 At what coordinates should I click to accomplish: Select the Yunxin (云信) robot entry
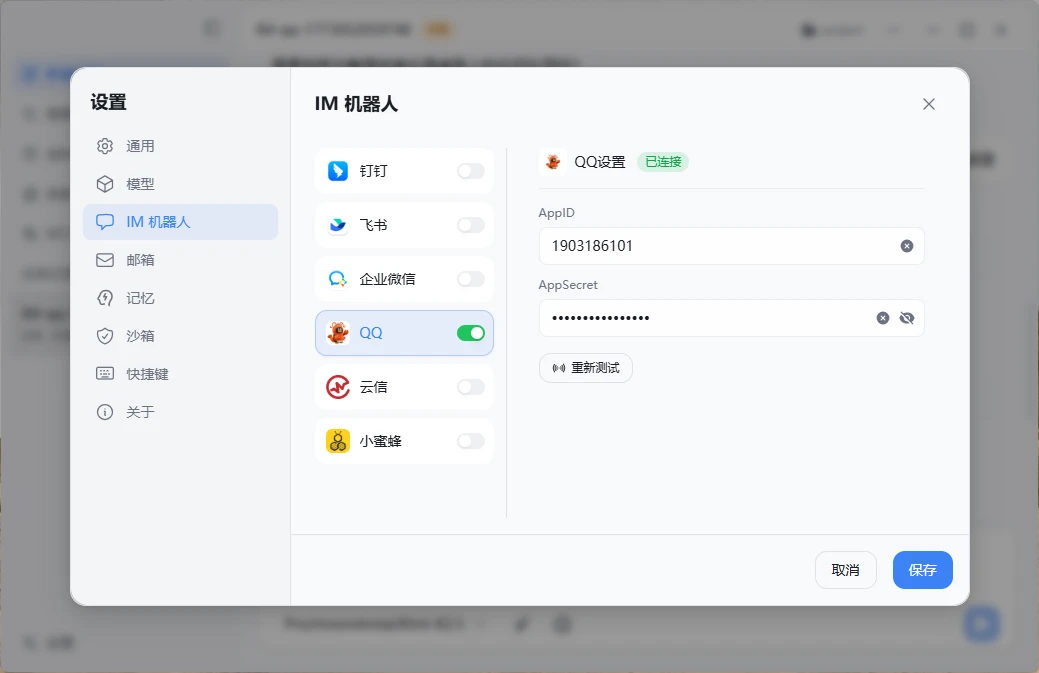[x=385, y=387]
